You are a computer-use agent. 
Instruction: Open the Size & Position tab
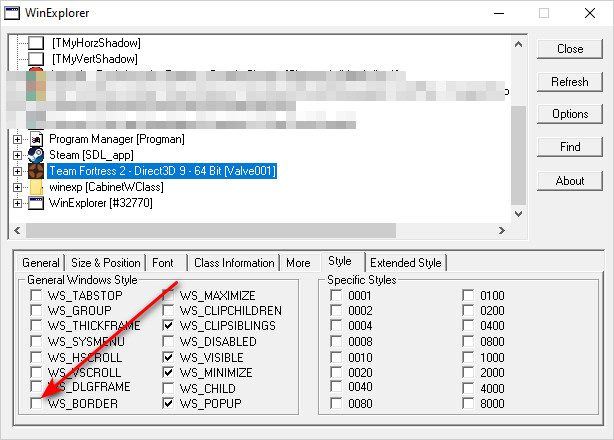[x=105, y=263]
